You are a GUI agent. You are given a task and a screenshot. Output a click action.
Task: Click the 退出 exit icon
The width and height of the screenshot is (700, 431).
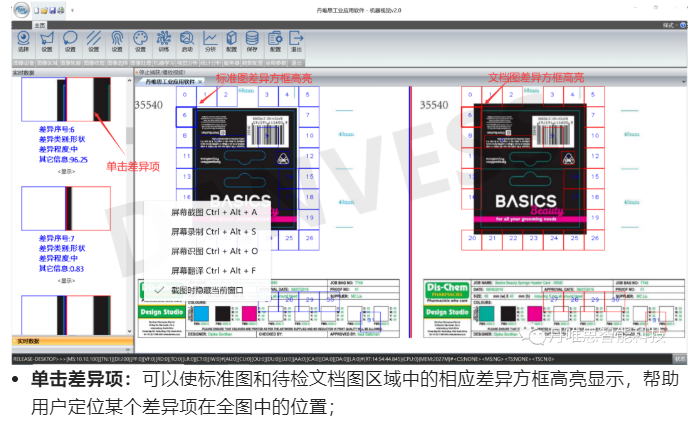click(x=296, y=42)
